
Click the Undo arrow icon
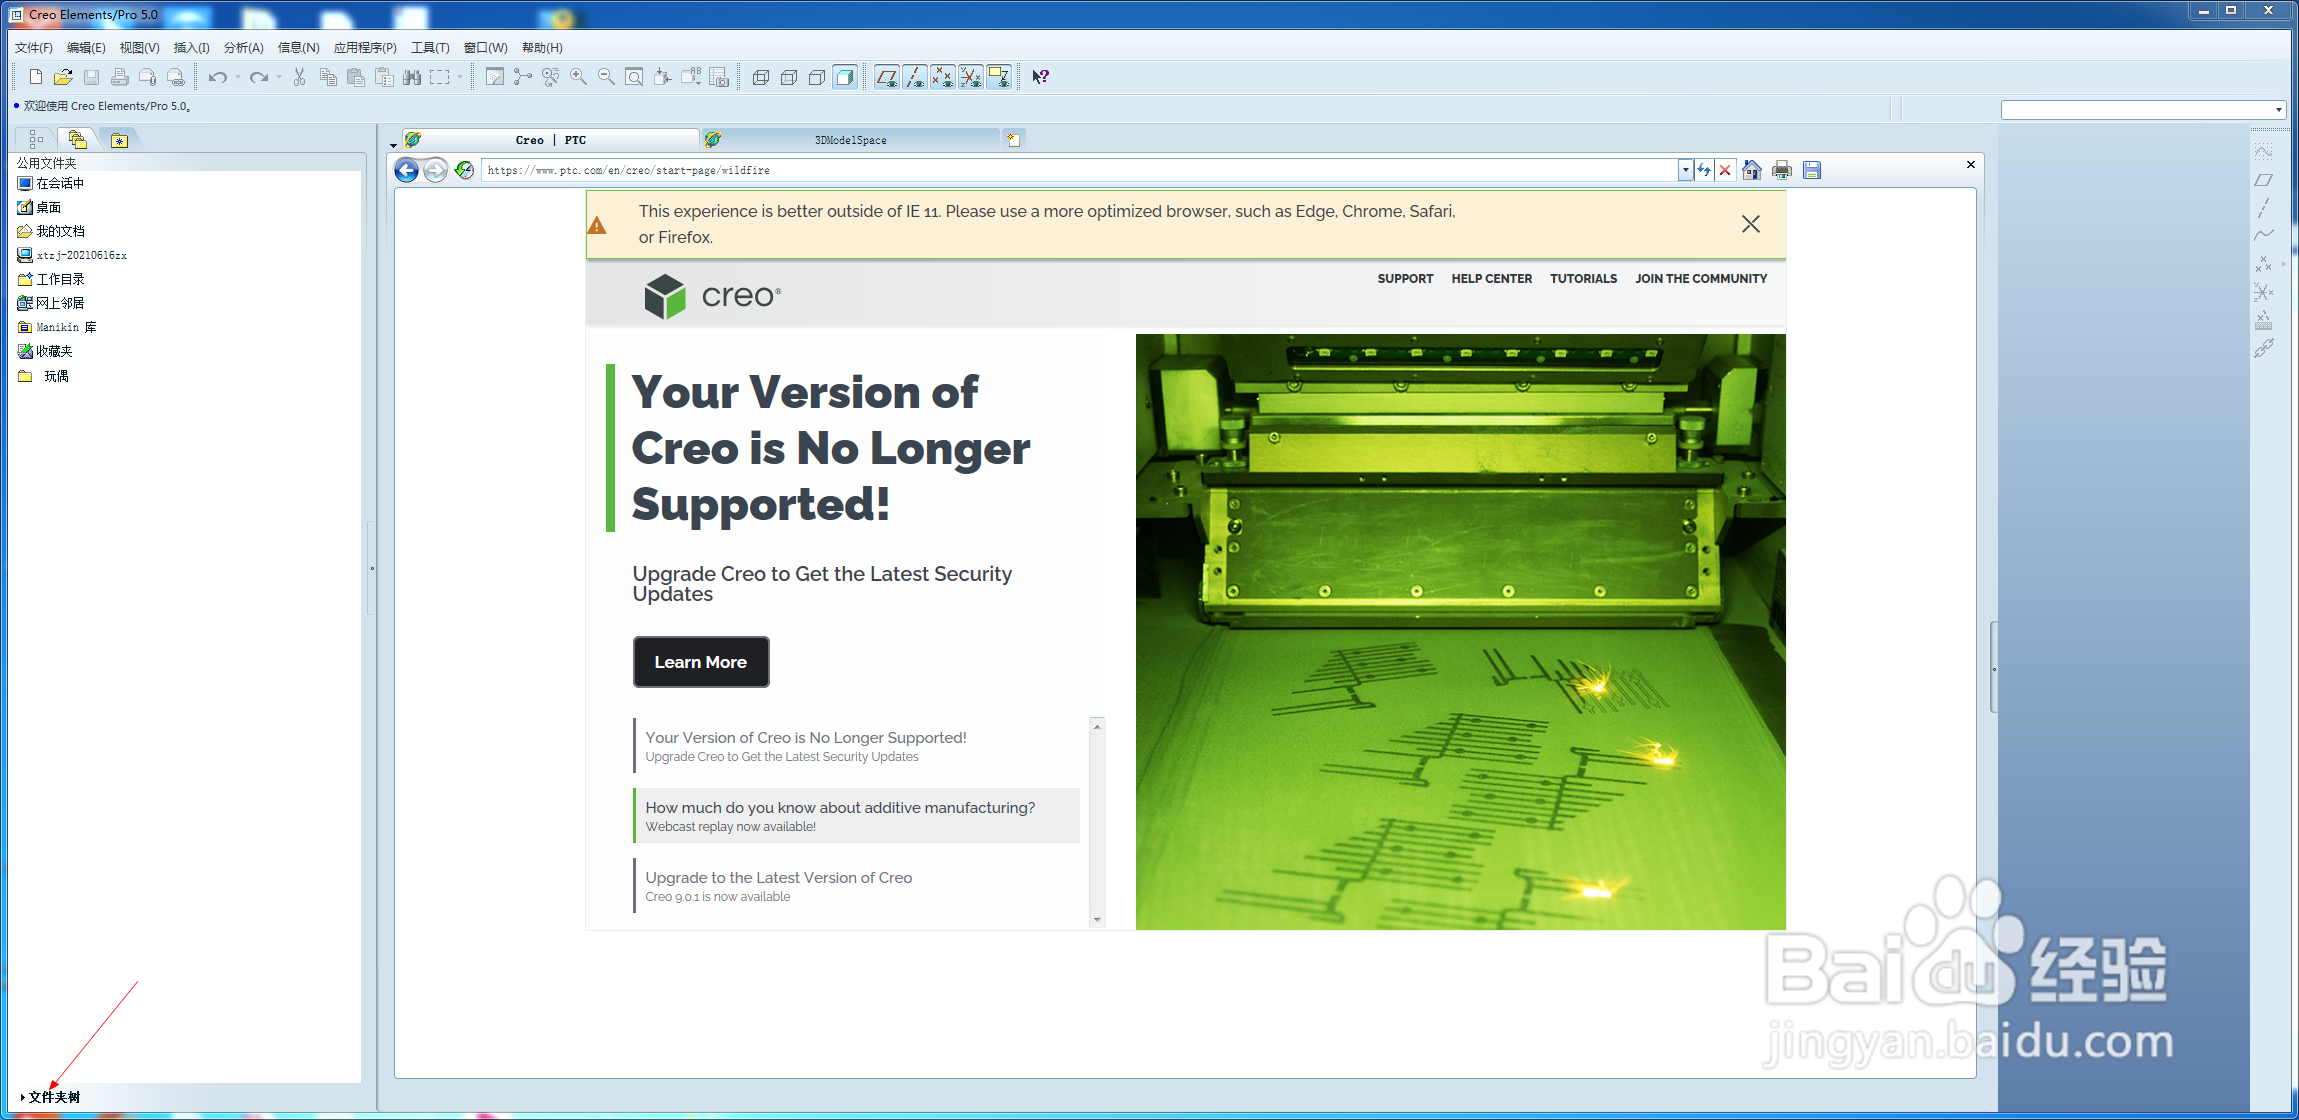(x=217, y=77)
